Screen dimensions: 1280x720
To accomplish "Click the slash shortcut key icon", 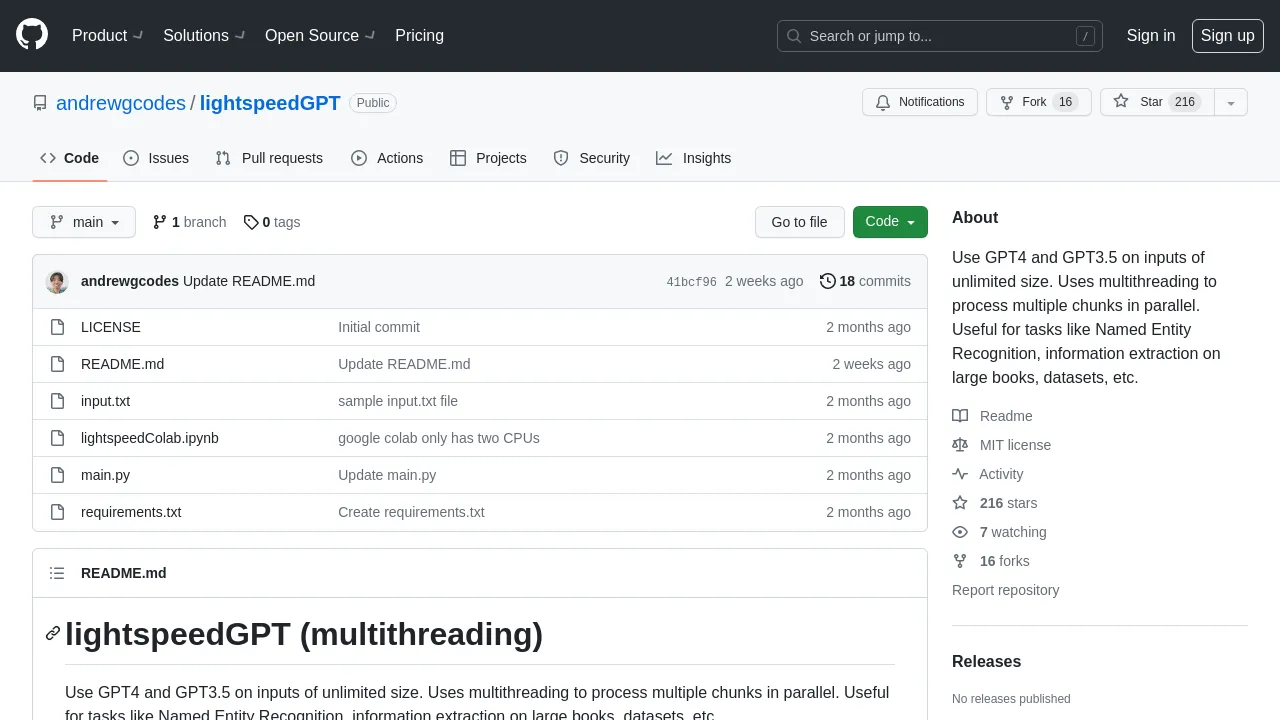I will pos(1085,36).
